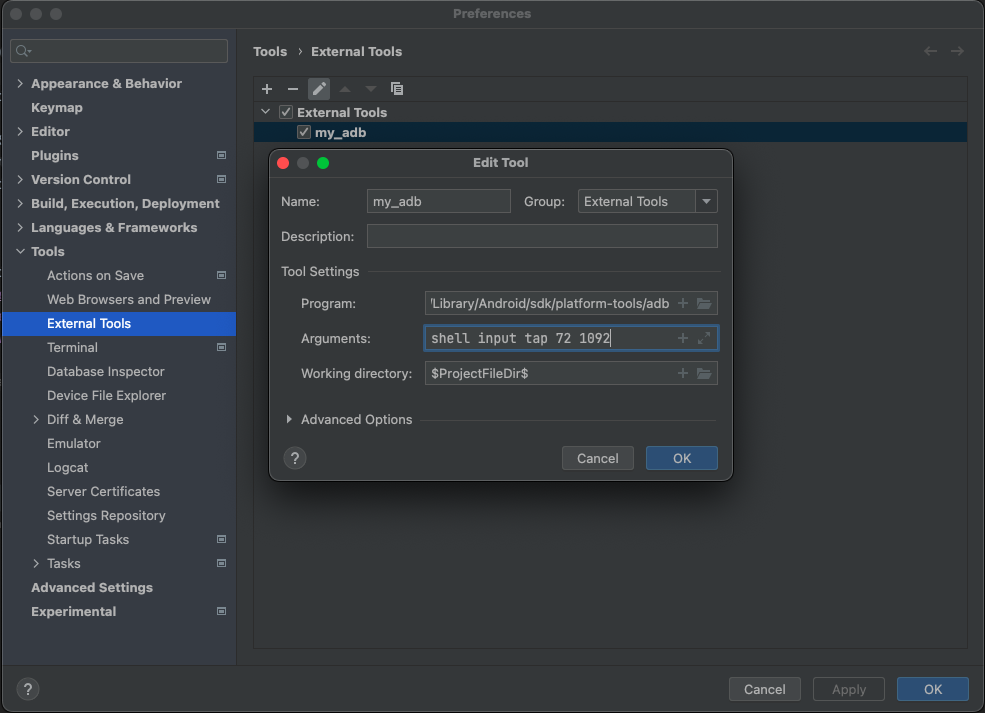Insert macro in Arguments field via plus icon

click(683, 338)
